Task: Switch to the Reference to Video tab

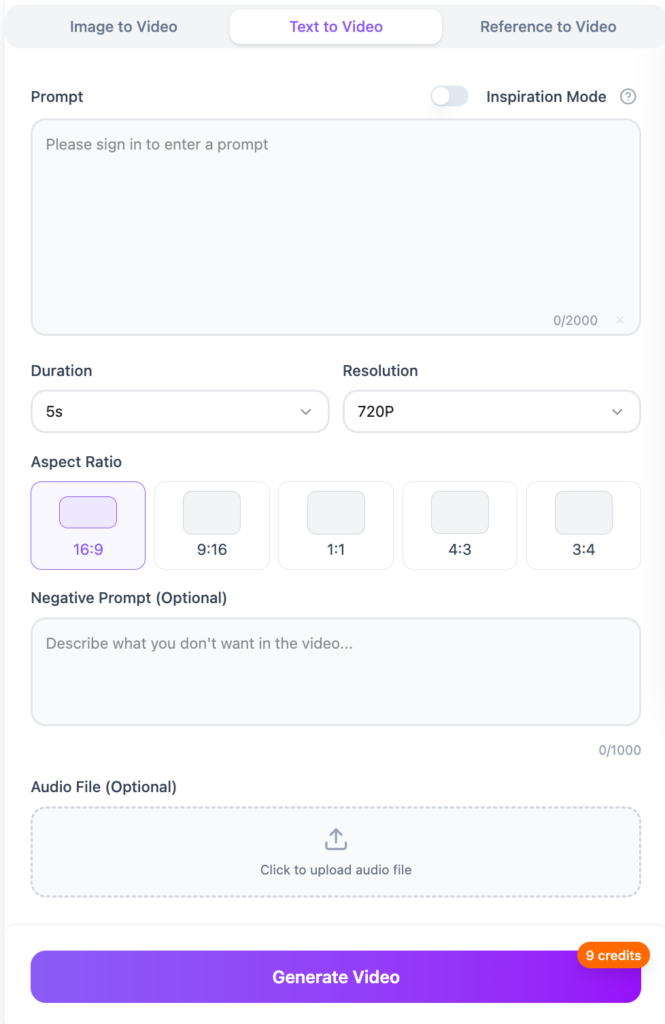Action: pos(548,27)
